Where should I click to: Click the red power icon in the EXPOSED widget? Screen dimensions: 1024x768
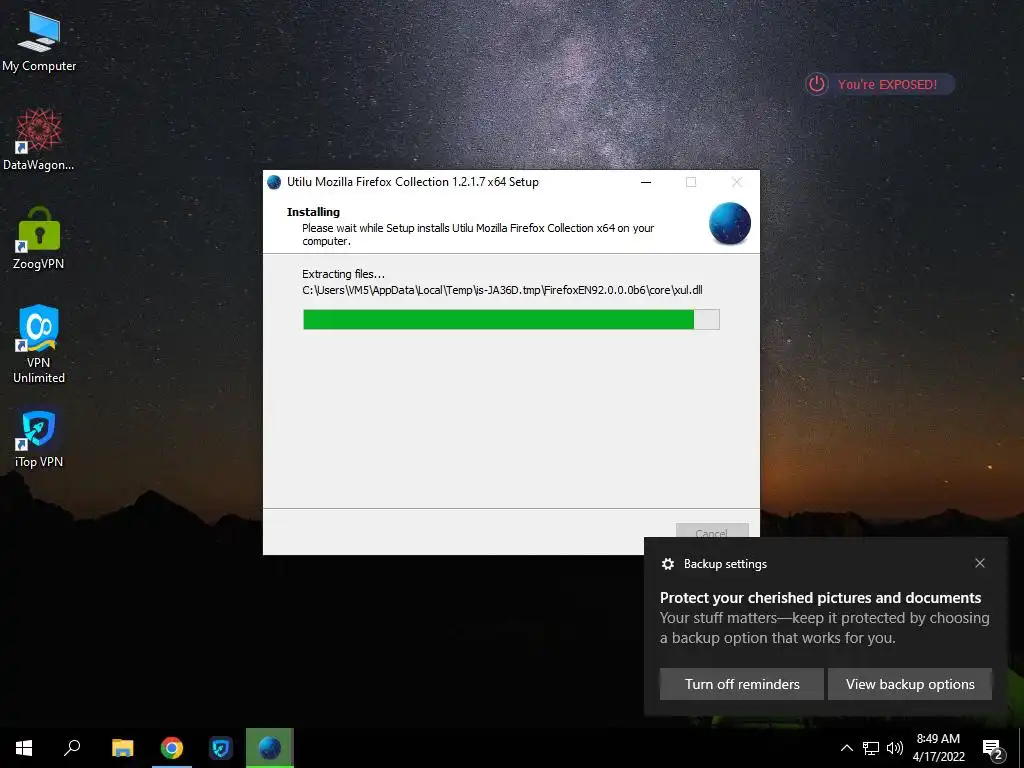pyautogui.click(x=817, y=84)
